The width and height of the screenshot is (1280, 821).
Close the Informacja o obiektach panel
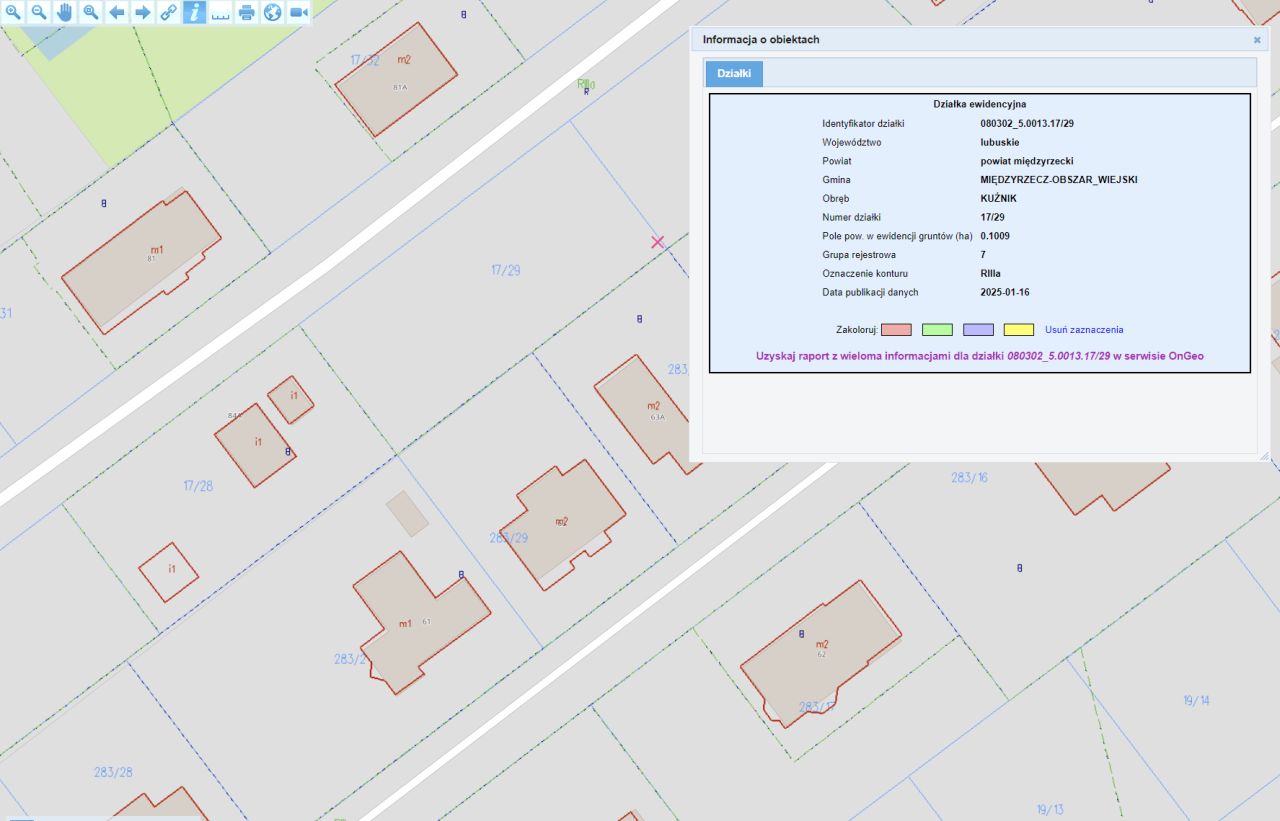coord(1257,40)
